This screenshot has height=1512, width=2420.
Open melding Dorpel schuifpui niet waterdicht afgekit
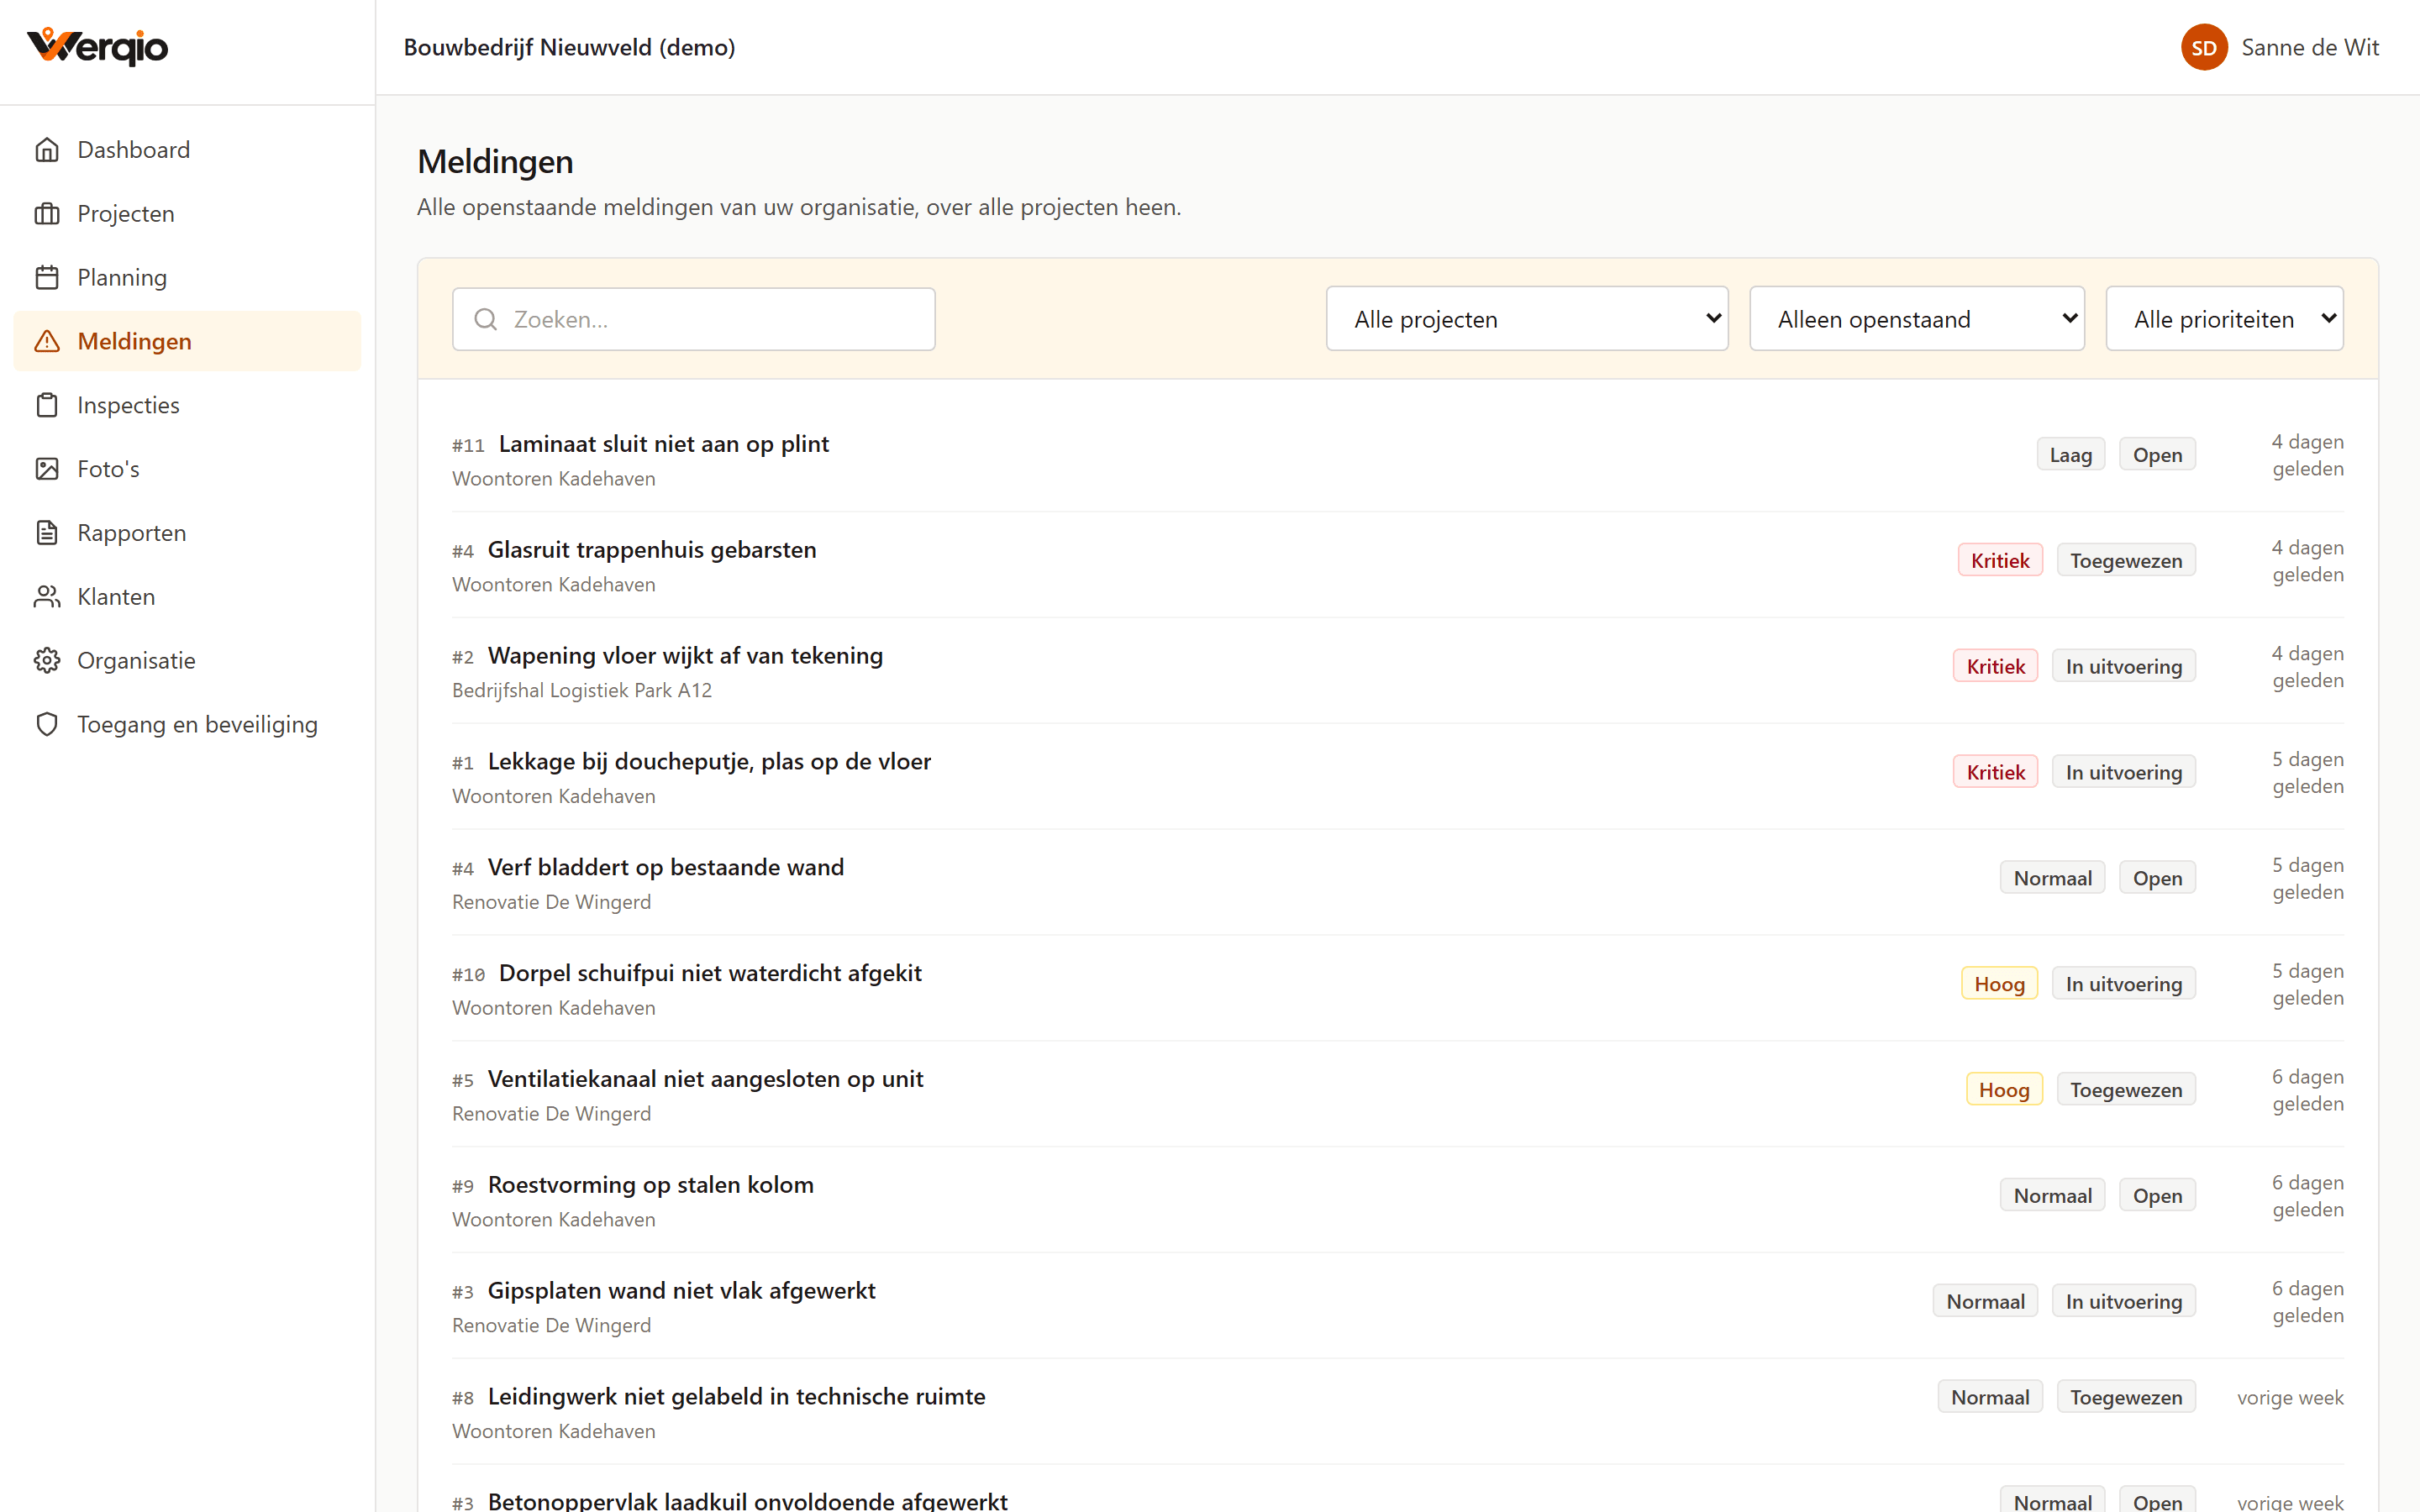(x=710, y=974)
